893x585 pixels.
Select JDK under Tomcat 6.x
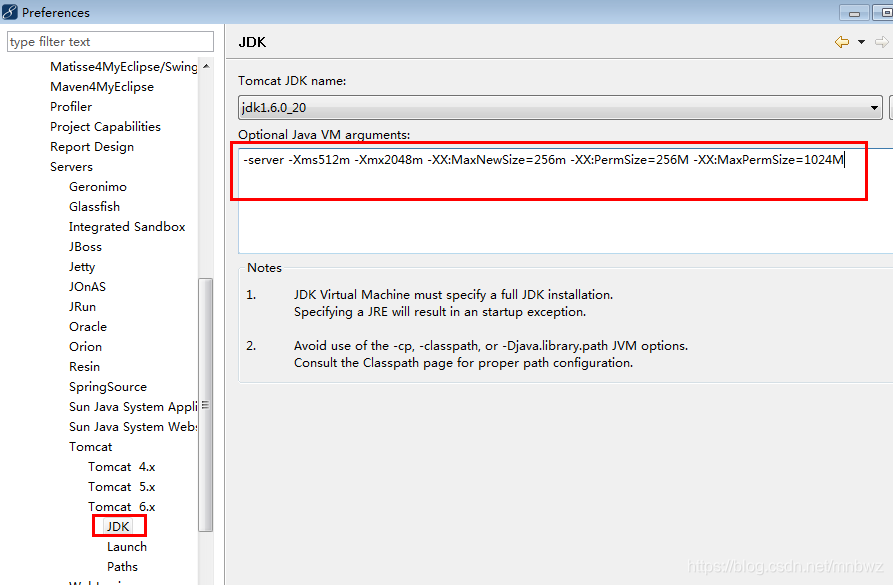(118, 526)
